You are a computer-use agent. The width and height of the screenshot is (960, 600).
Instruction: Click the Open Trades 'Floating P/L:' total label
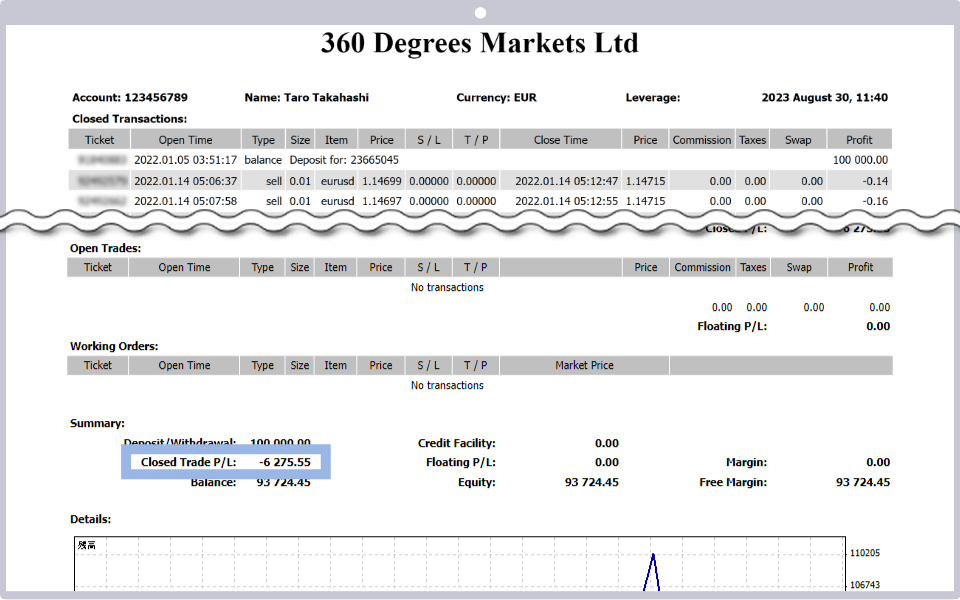732,326
